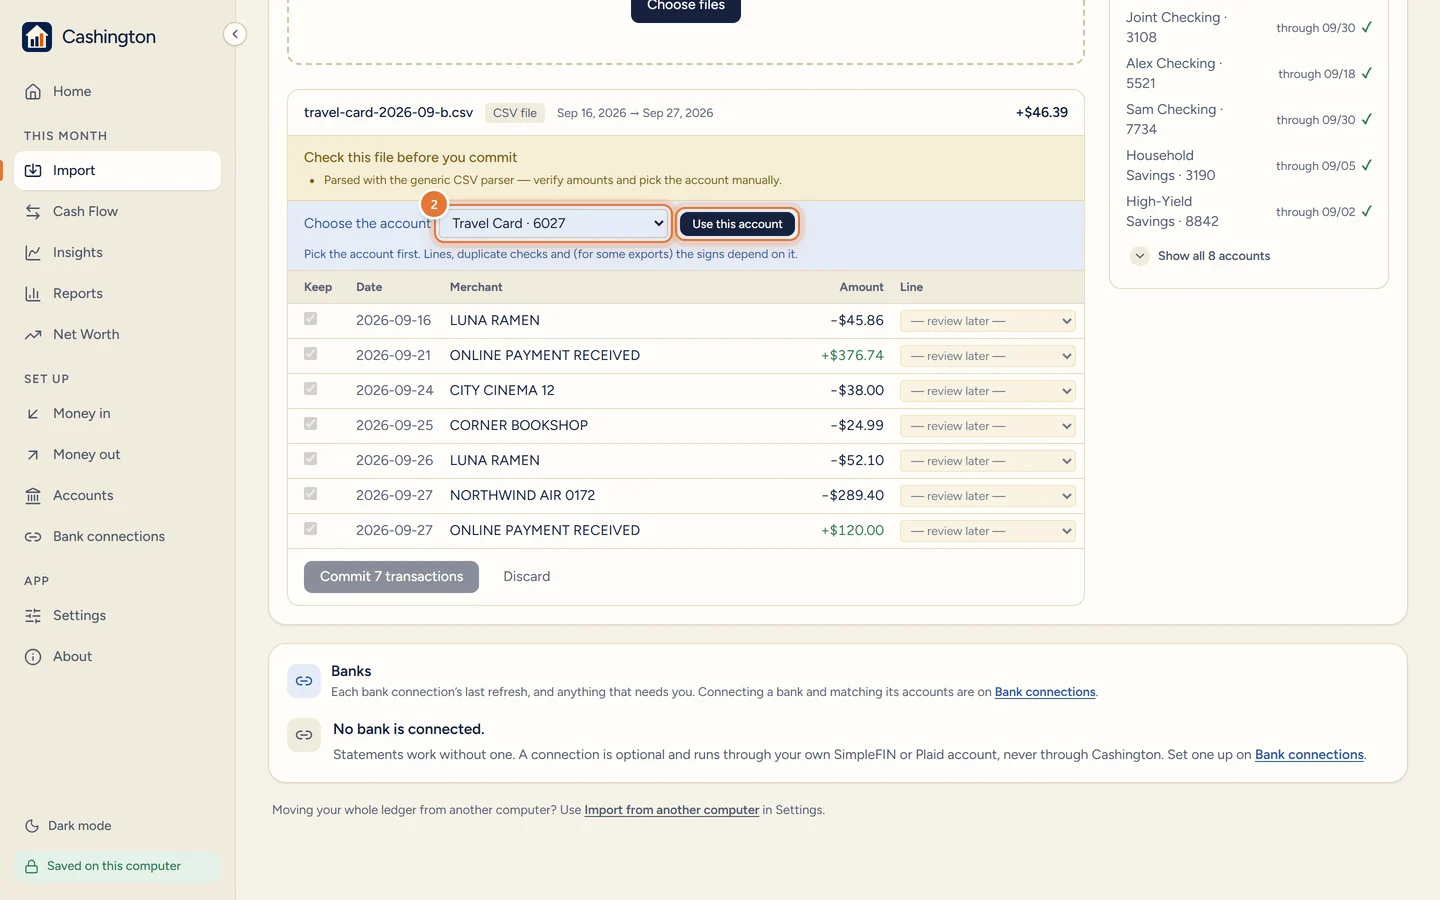1440x900 pixels.
Task: Navigate to Net Worth
Action: [118, 335]
